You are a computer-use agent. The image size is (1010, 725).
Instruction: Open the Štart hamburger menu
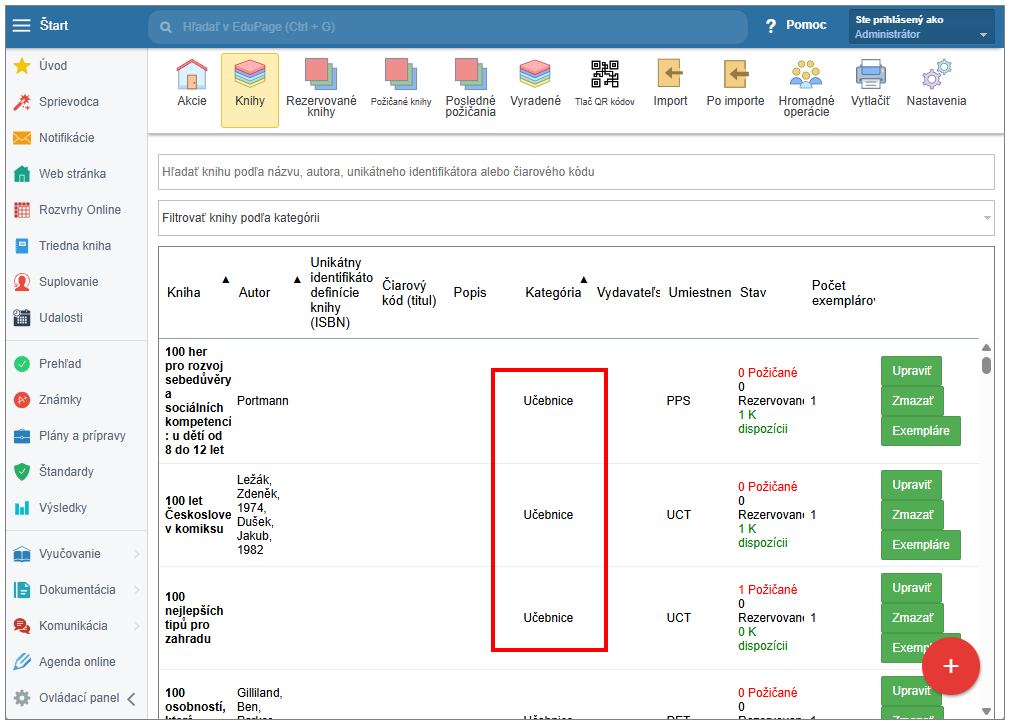[21, 25]
